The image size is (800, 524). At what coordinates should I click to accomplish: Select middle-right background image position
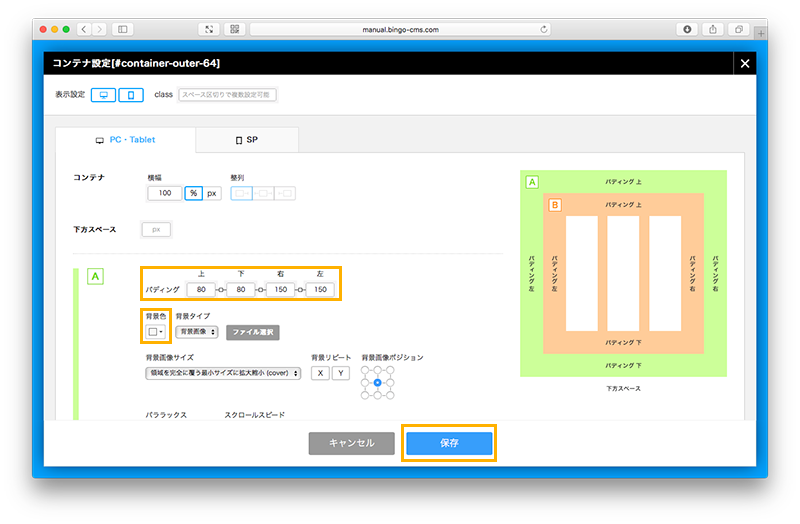pos(390,383)
